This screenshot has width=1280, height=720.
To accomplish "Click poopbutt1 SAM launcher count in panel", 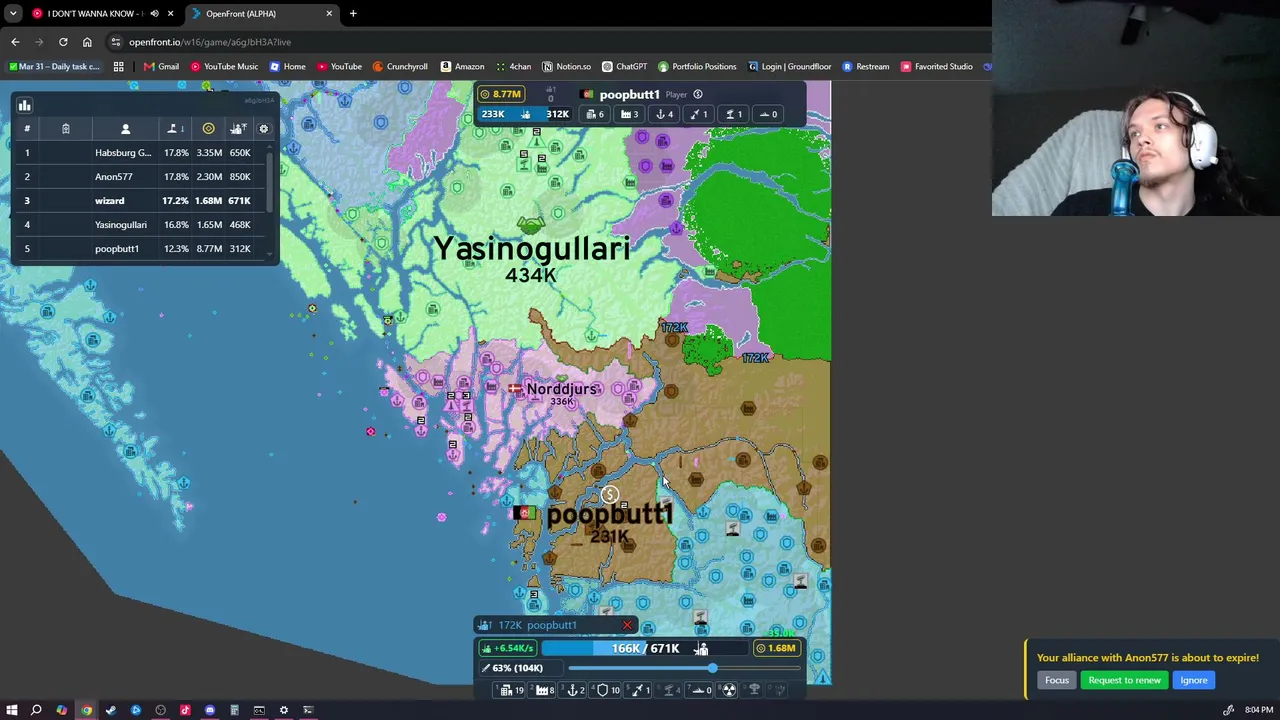I will tap(733, 114).
